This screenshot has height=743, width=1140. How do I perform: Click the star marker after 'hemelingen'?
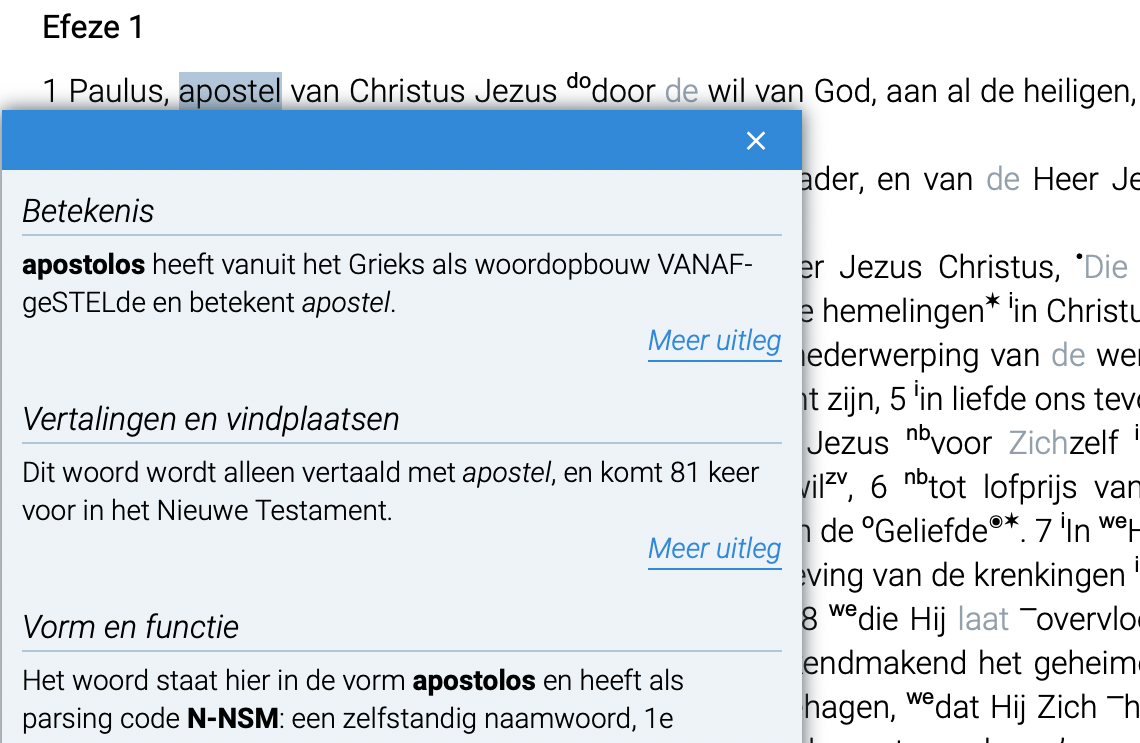pos(991,303)
